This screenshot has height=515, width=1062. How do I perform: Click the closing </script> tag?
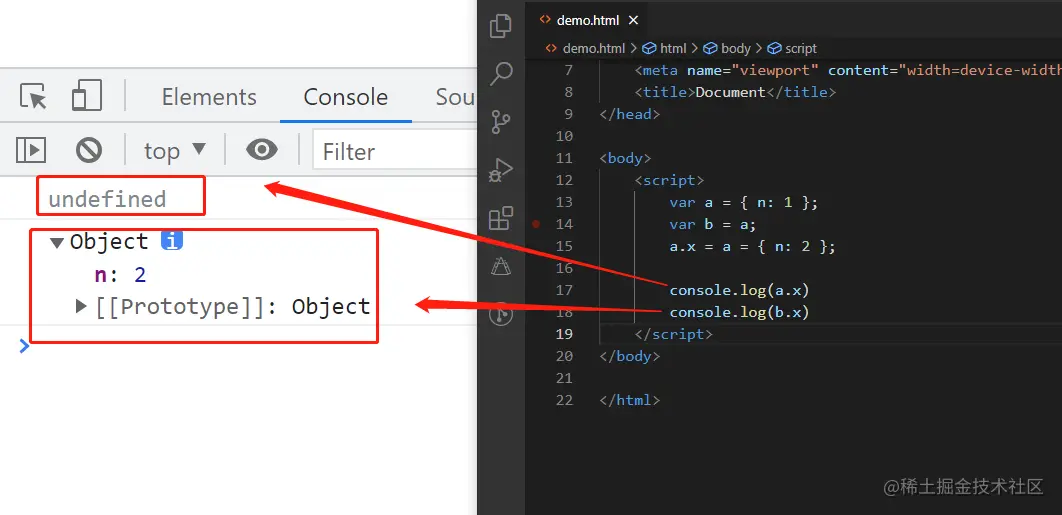[673, 334]
